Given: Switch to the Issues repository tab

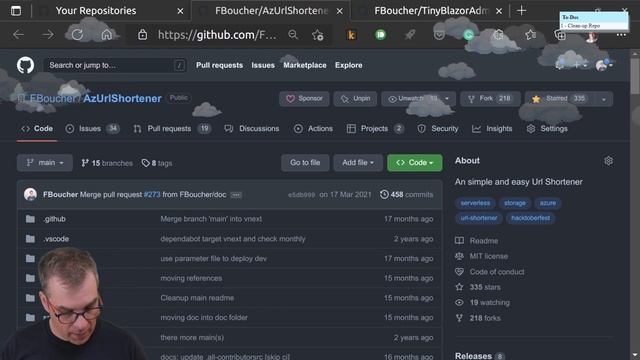Looking at the screenshot, I should point(92,129).
